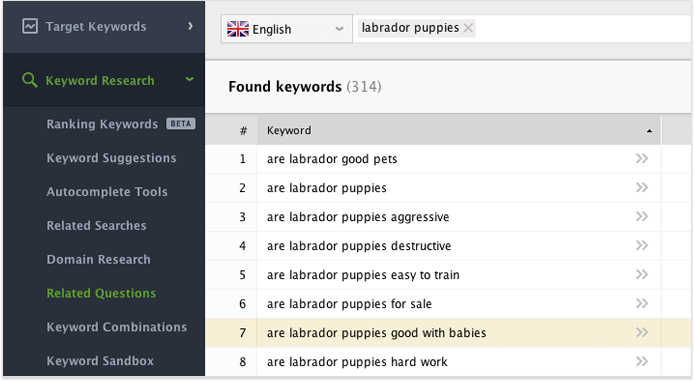The image size is (694, 381).
Task: Open Keyword Sandbox
Action: tap(100, 361)
